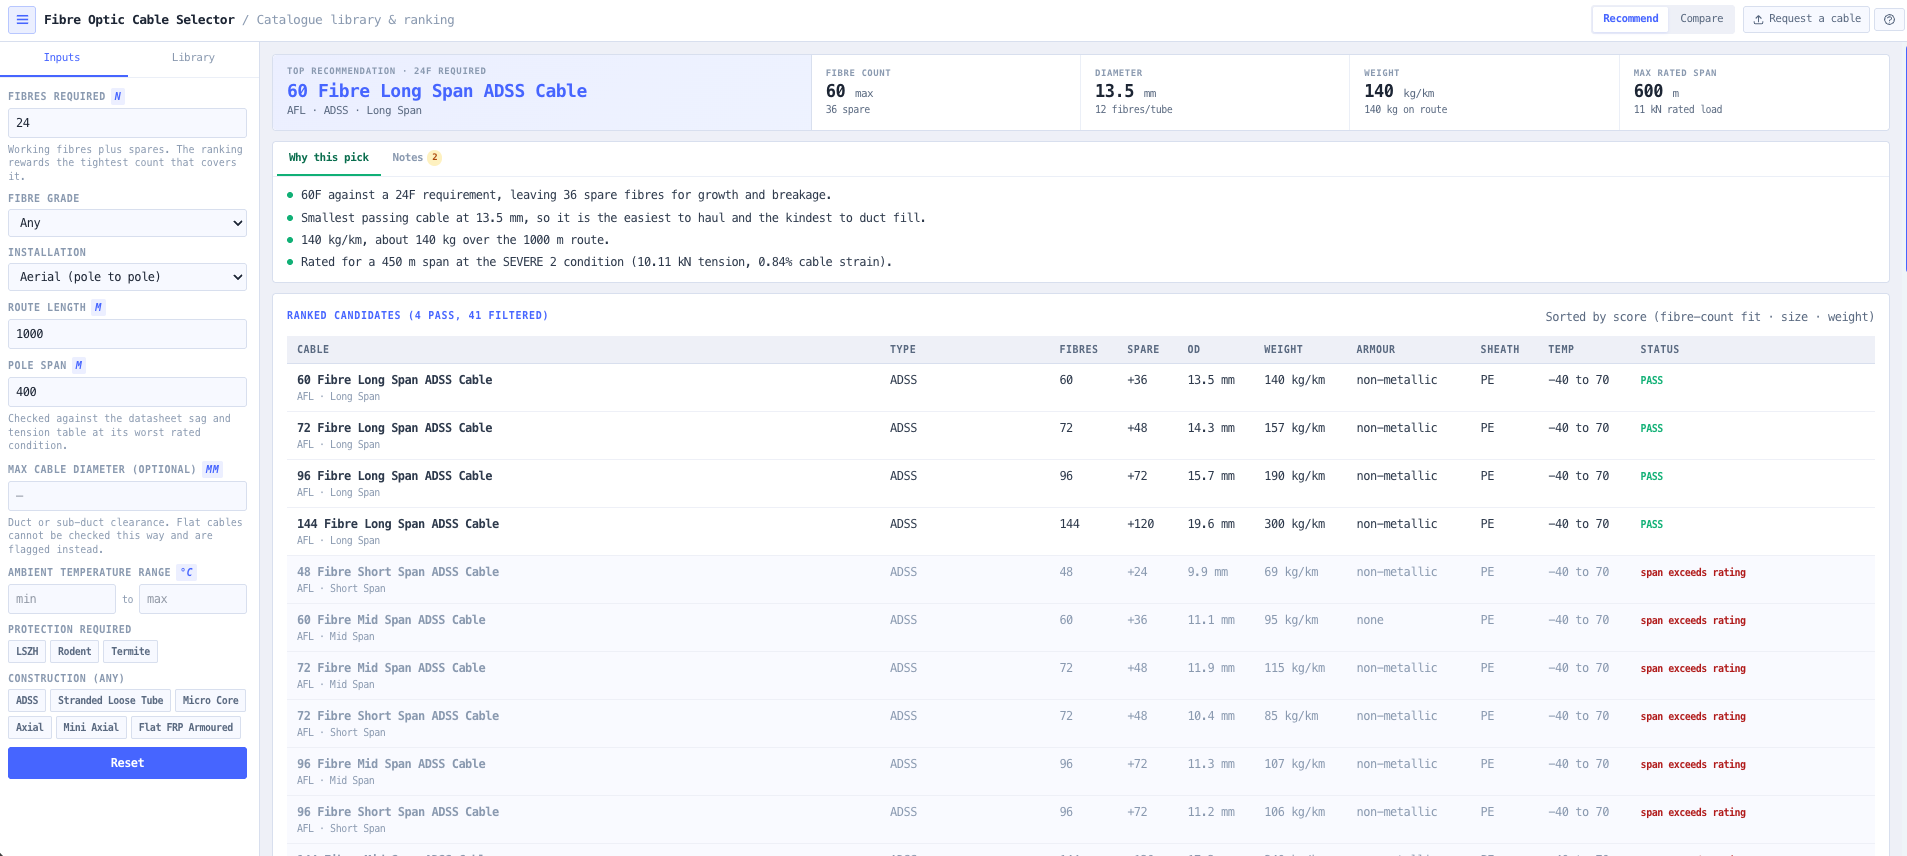The height and width of the screenshot is (856, 1907).
Task: Toggle the Stranded Loose Tube chip
Action: [110, 701]
